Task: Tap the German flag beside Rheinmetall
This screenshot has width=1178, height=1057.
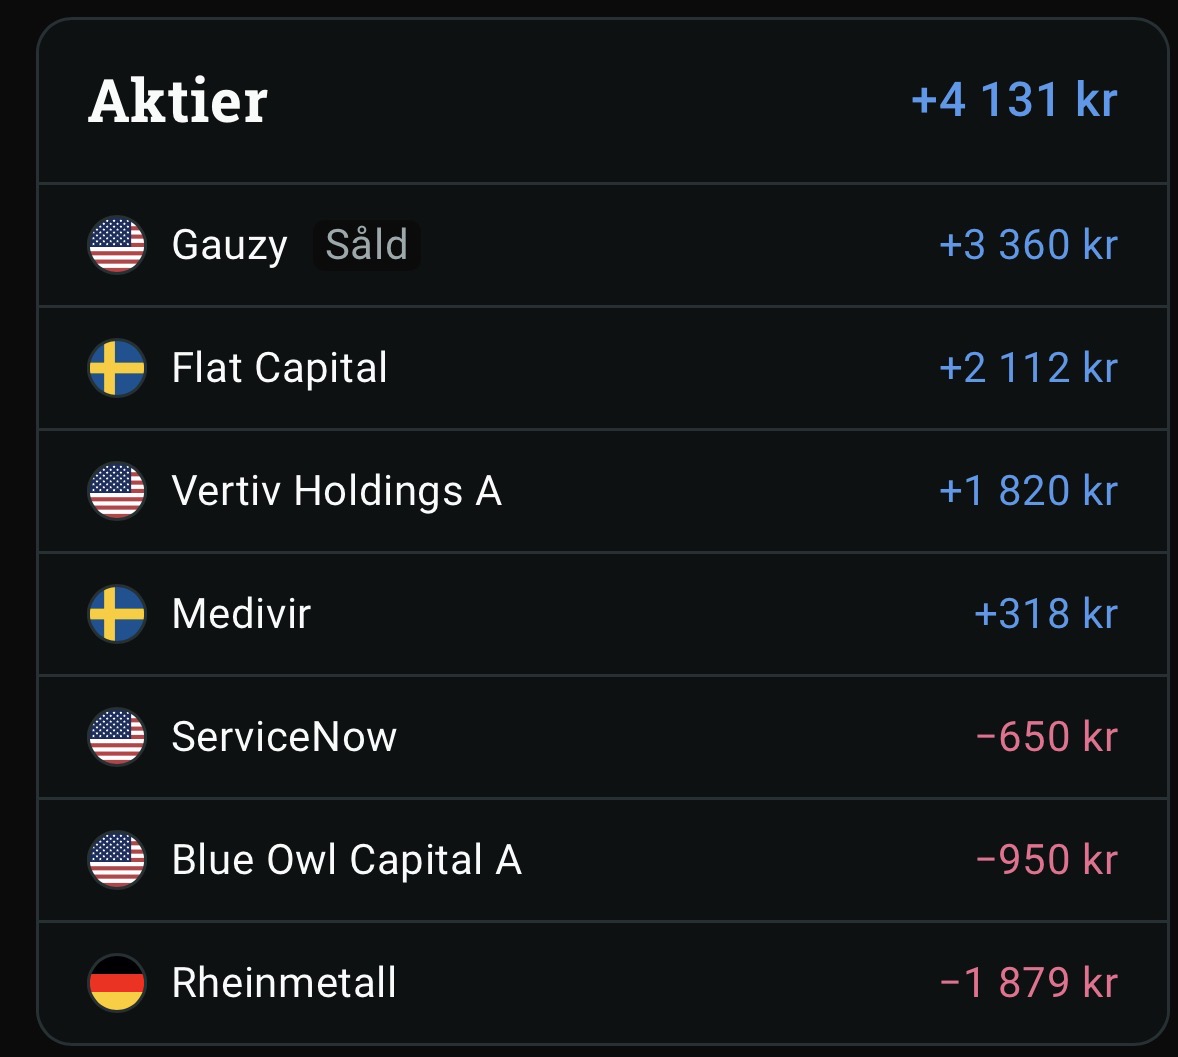Action: 116,983
